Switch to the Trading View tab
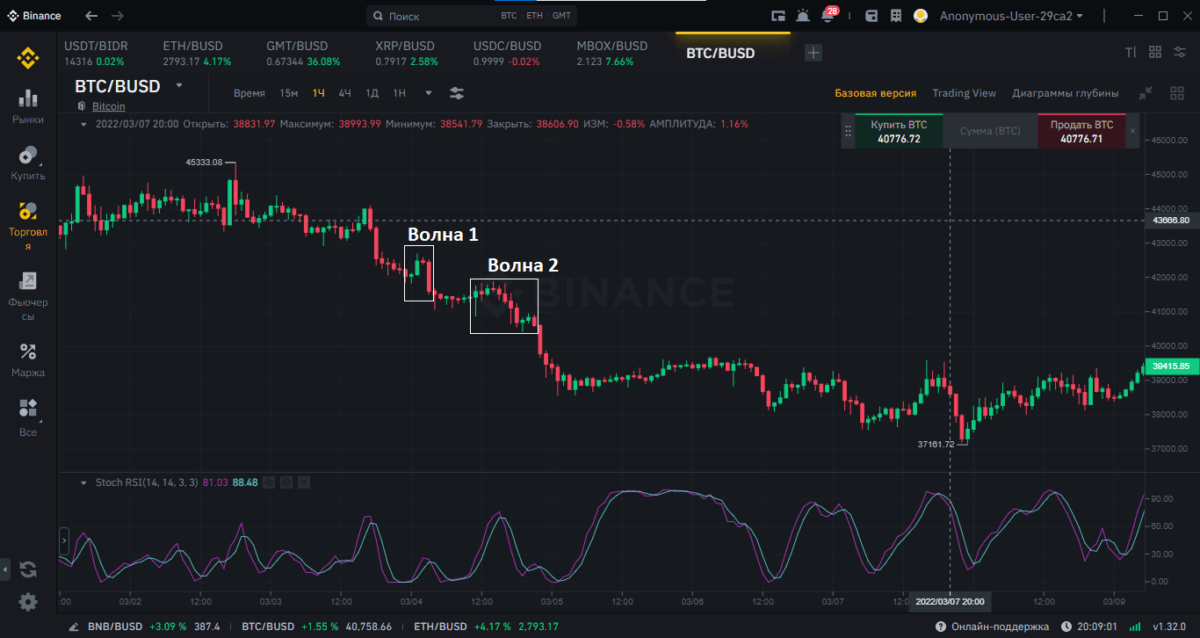The height and width of the screenshot is (638, 1200). pos(964,93)
